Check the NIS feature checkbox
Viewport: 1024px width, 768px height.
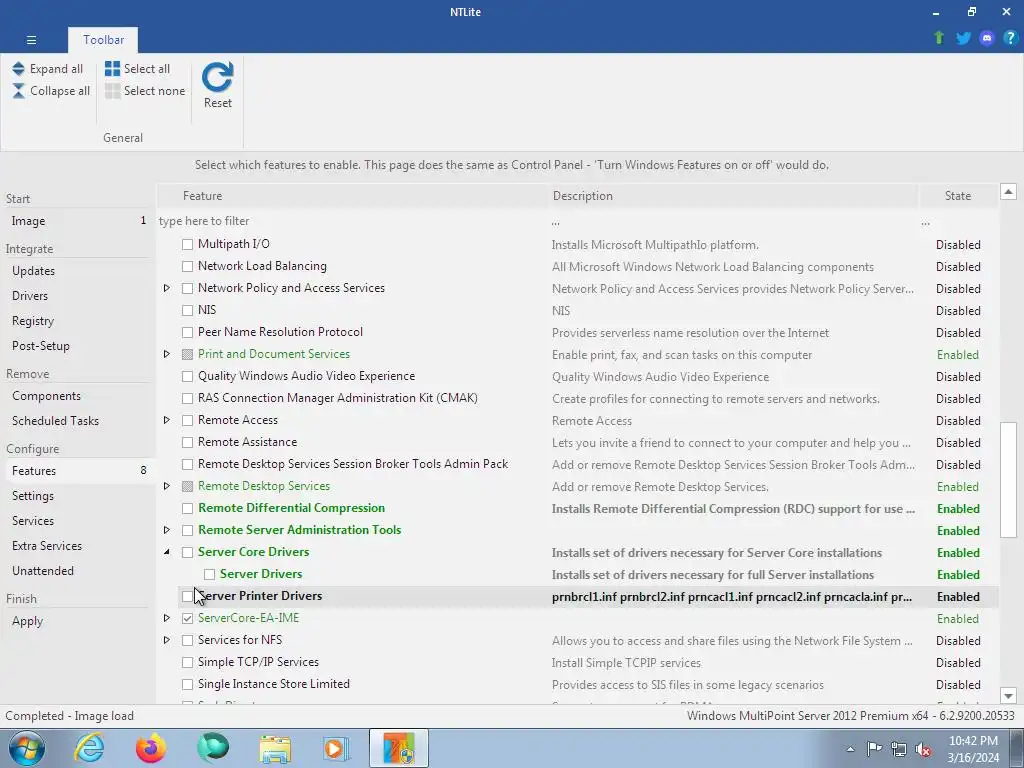[187, 310]
